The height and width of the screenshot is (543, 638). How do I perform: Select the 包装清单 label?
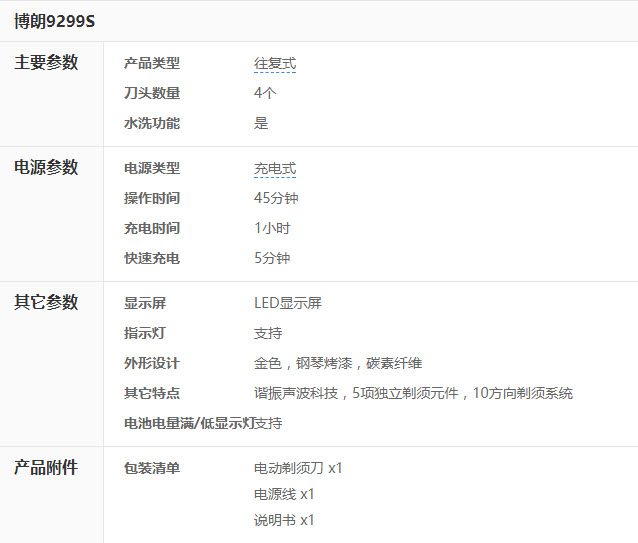coord(152,469)
